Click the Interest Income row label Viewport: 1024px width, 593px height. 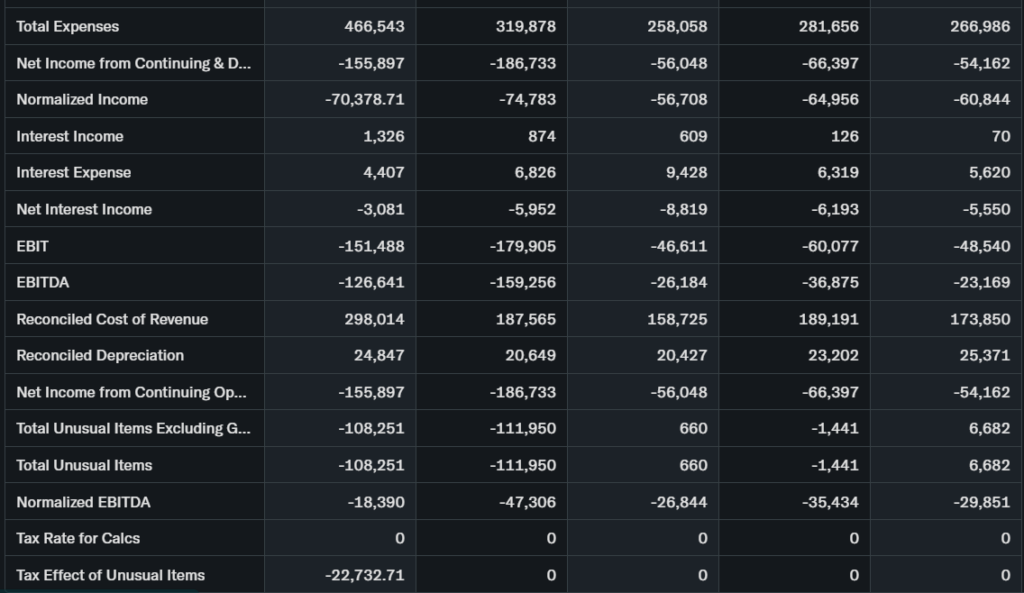click(70, 136)
